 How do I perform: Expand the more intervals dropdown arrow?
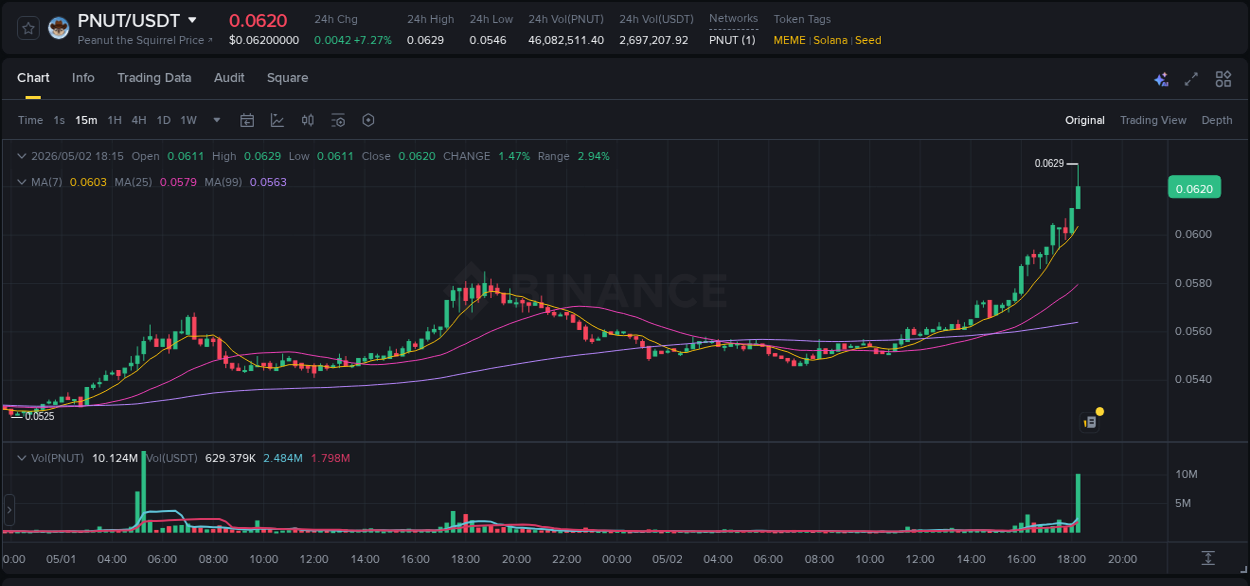pyautogui.click(x=217, y=120)
